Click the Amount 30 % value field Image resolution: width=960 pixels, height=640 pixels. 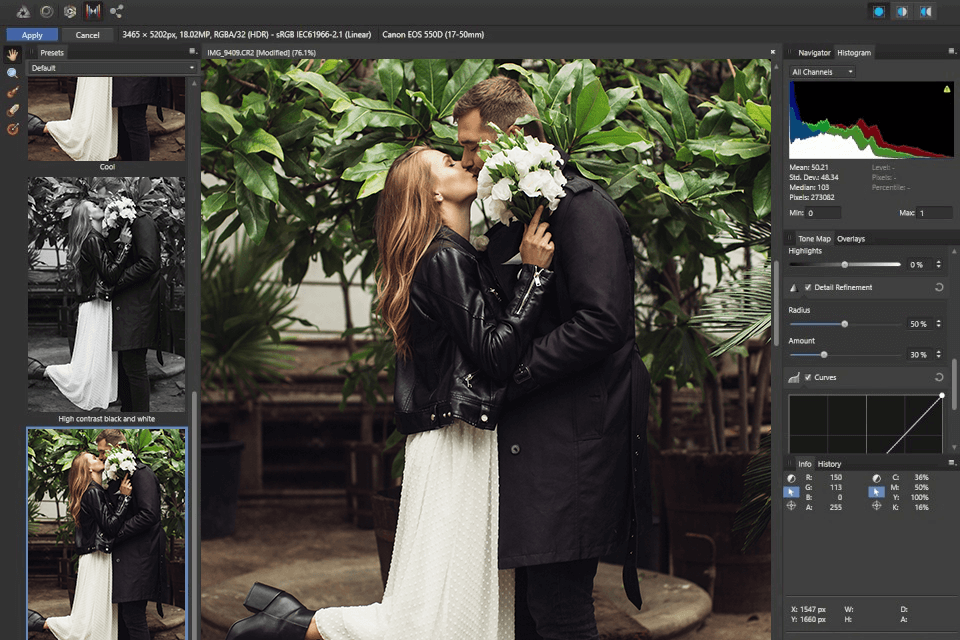pos(919,354)
